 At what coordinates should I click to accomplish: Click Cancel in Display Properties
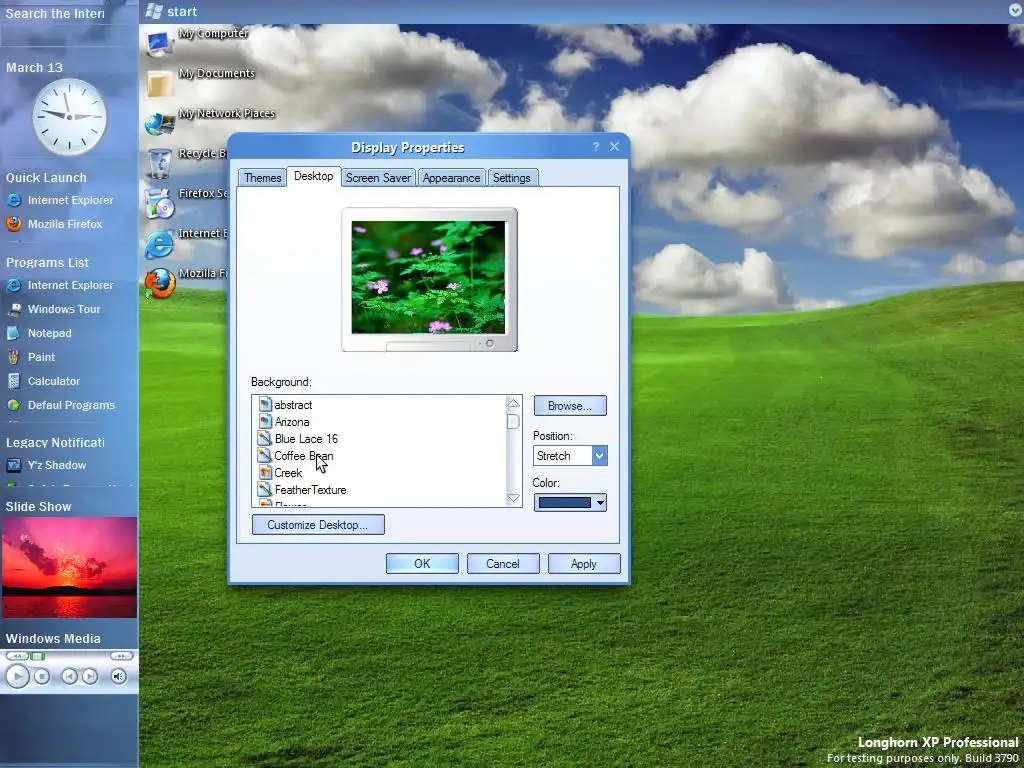coord(503,564)
